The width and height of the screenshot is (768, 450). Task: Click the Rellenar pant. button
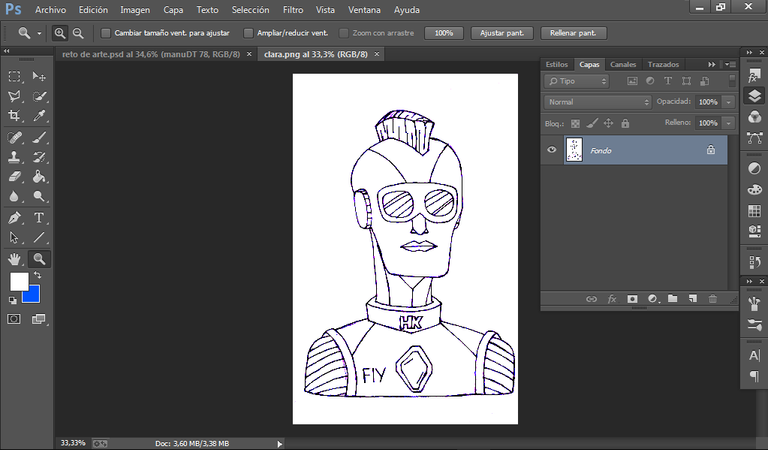[574, 33]
